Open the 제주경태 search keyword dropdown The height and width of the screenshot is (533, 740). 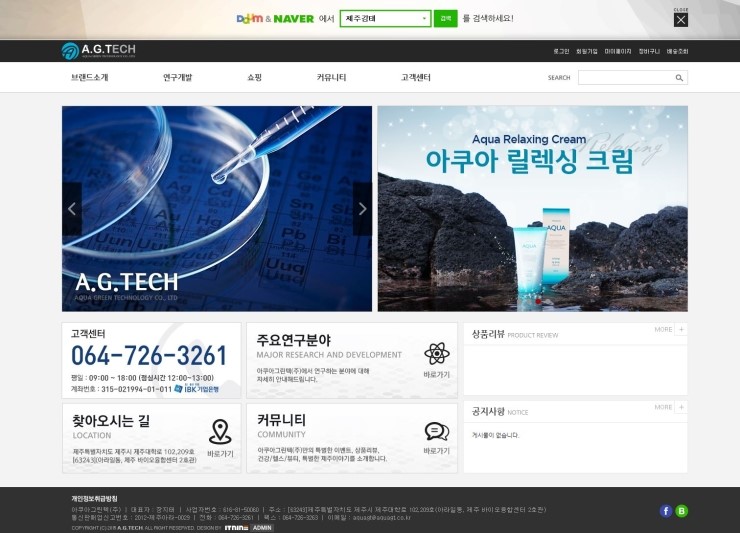pos(385,18)
